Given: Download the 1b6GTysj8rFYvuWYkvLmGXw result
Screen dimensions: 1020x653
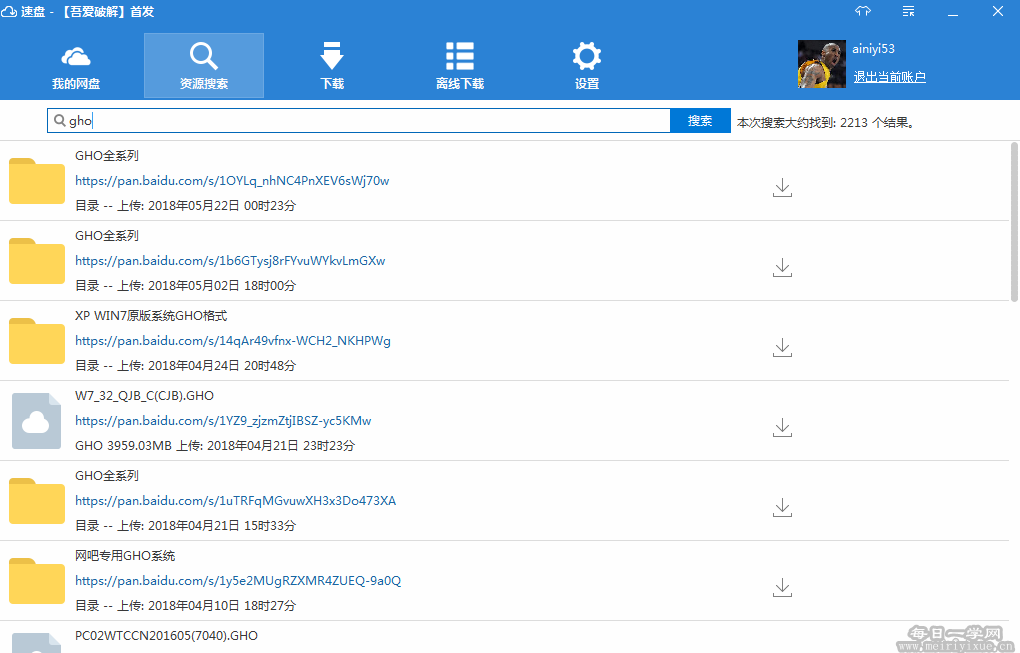Looking at the screenshot, I should pos(782,267).
